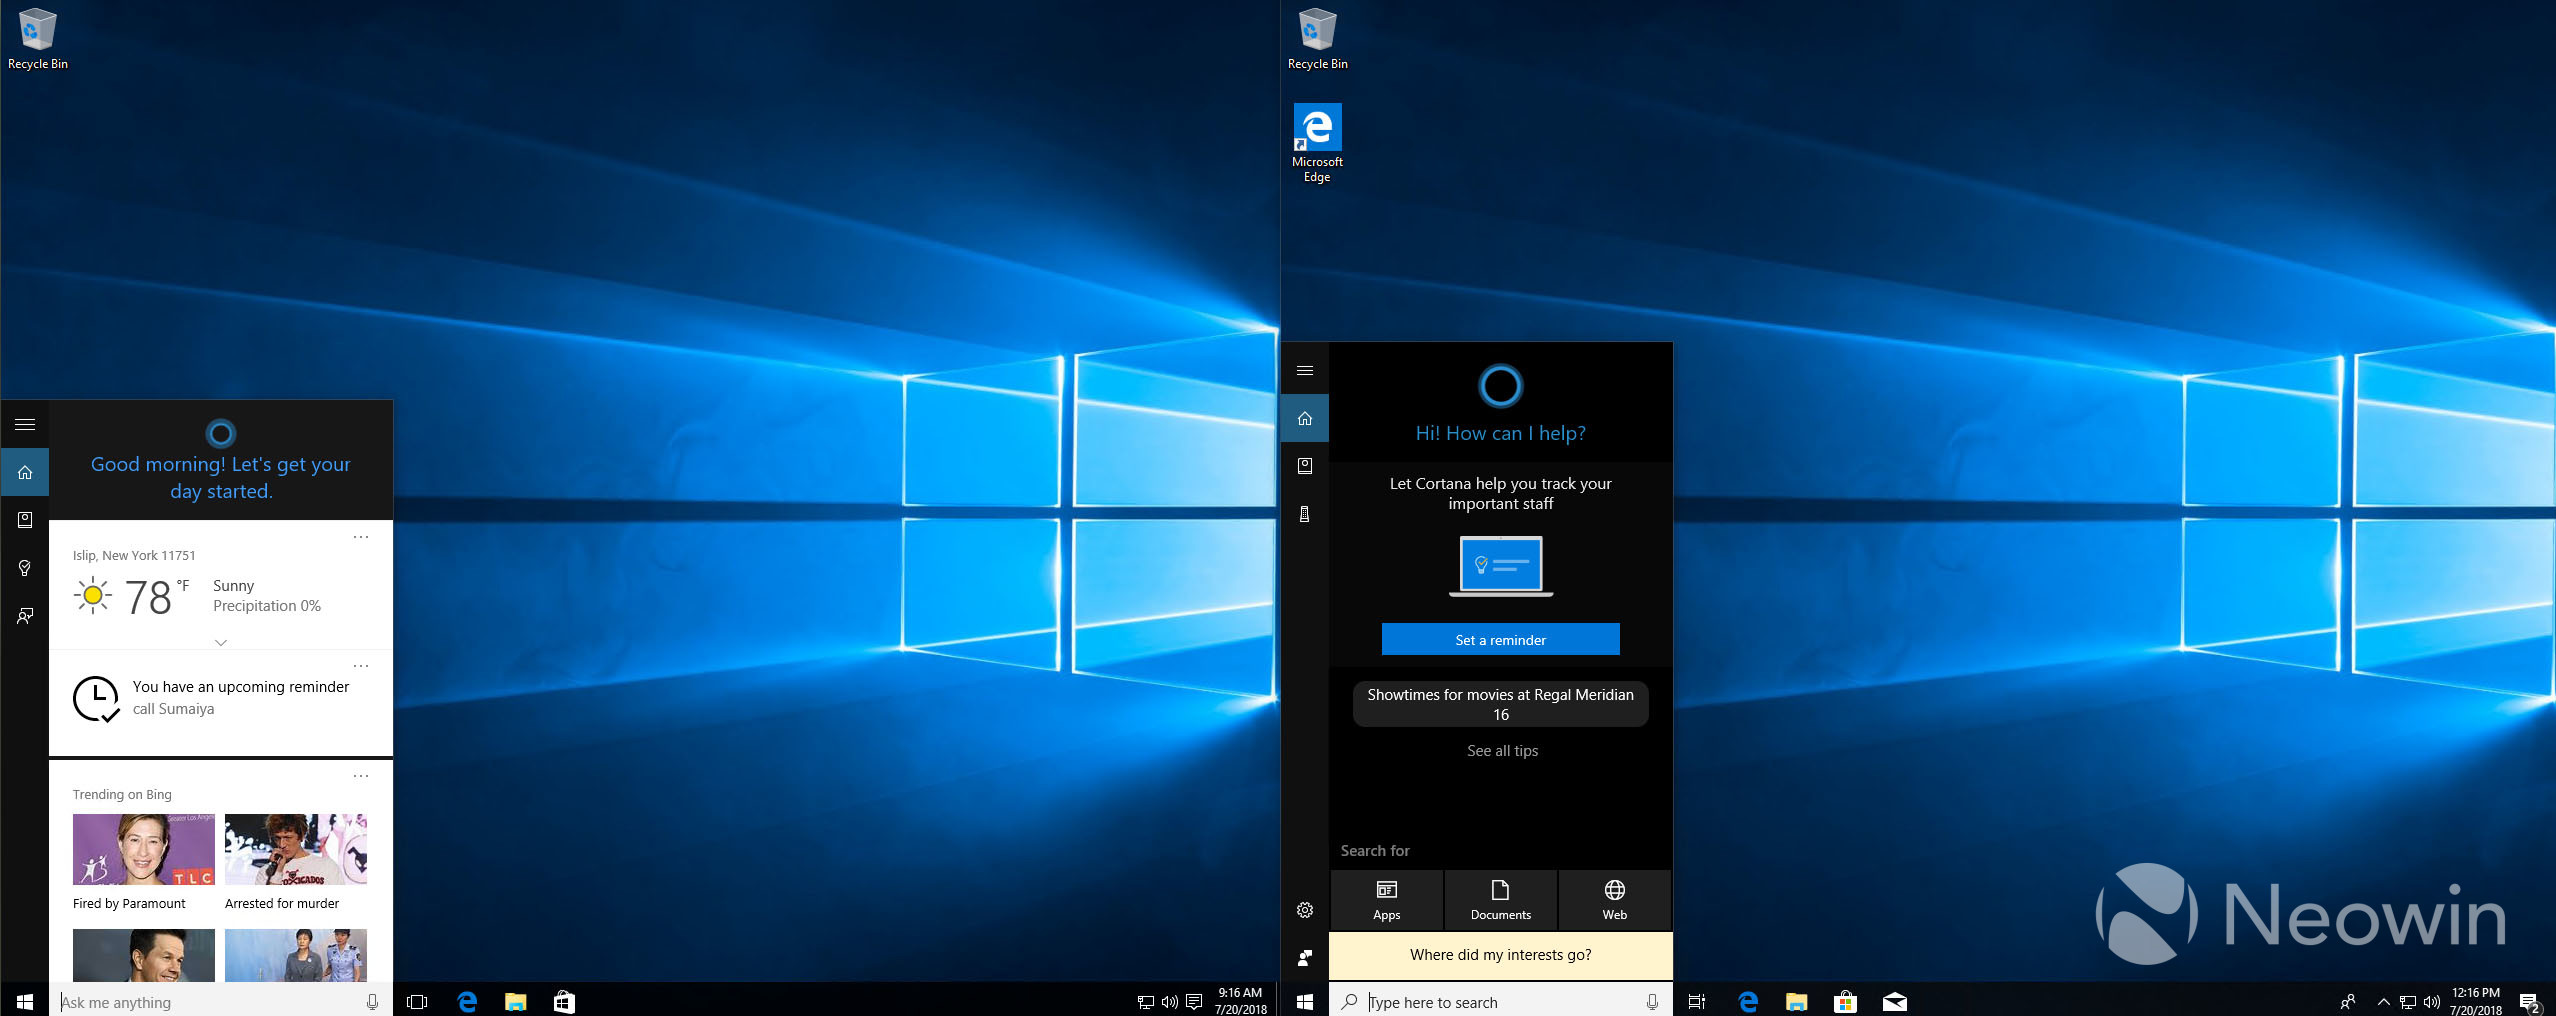The height and width of the screenshot is (1016, 2556).
Task: Click microphone in 'Ask me anything' box
Action: (372, 1002)
